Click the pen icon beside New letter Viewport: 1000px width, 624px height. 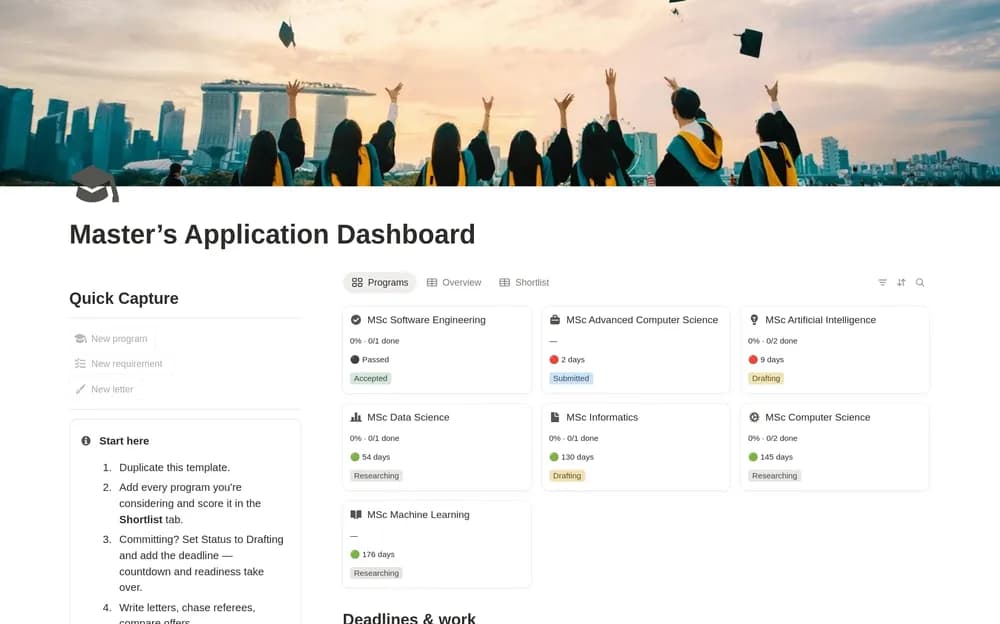tap(80, 389)
